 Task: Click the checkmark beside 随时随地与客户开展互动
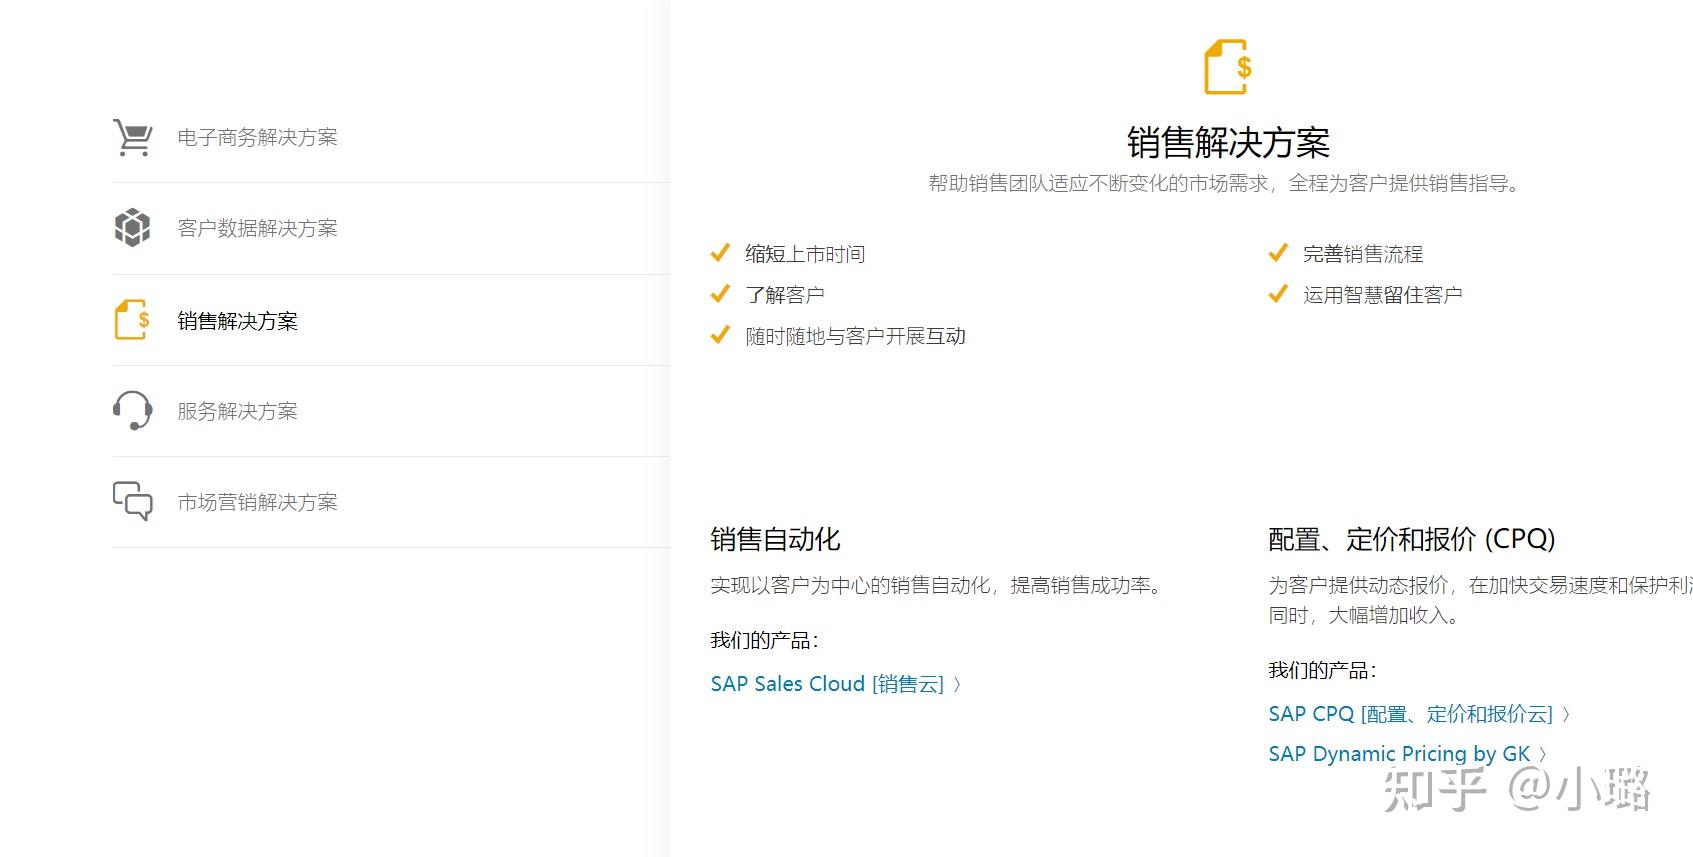(x=720, y=335)
